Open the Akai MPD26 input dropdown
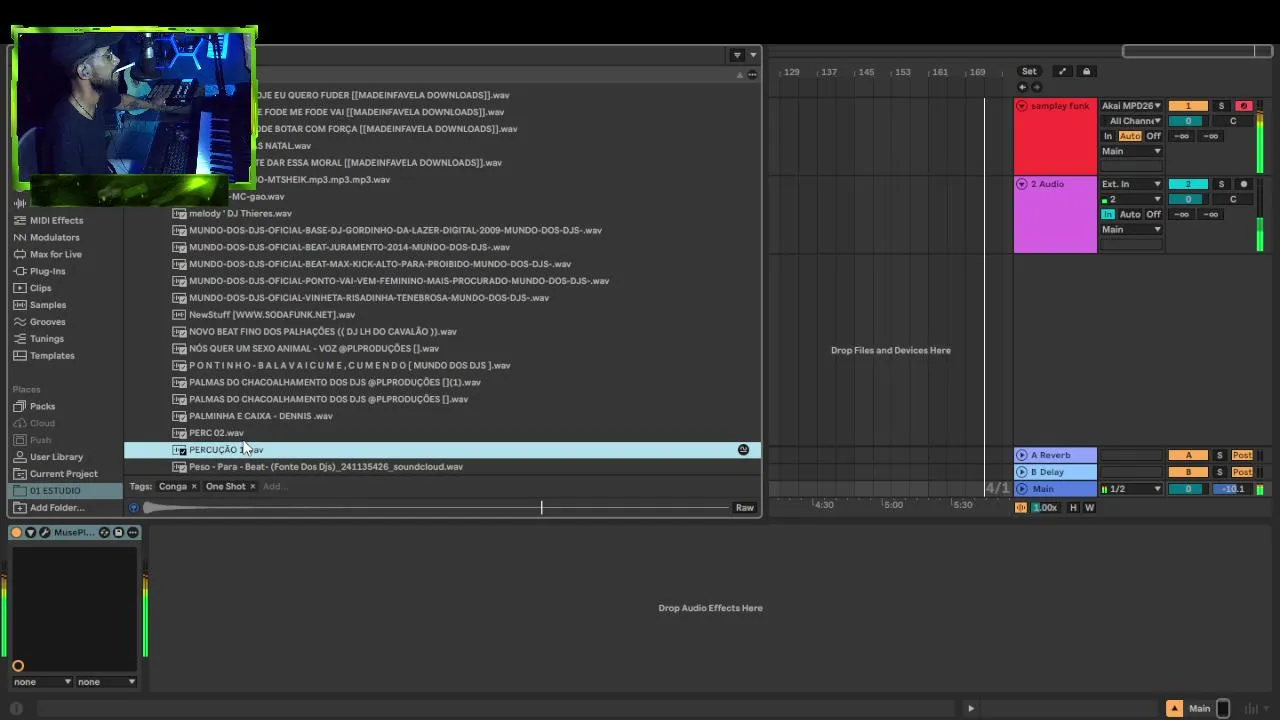This screenshot has width=1280, height=720. point(1131,106)
